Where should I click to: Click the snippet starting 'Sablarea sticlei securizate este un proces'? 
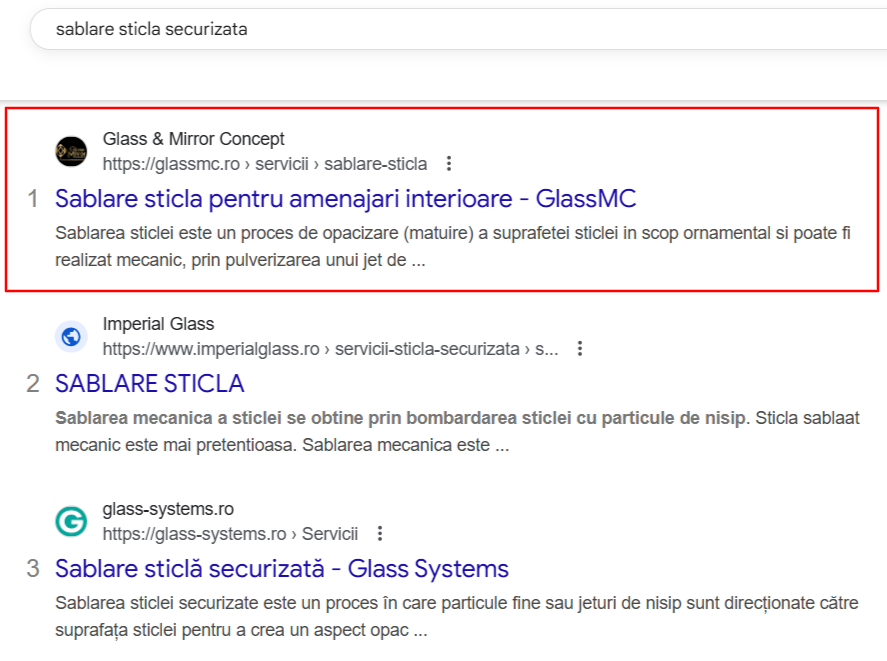[457, 616]
